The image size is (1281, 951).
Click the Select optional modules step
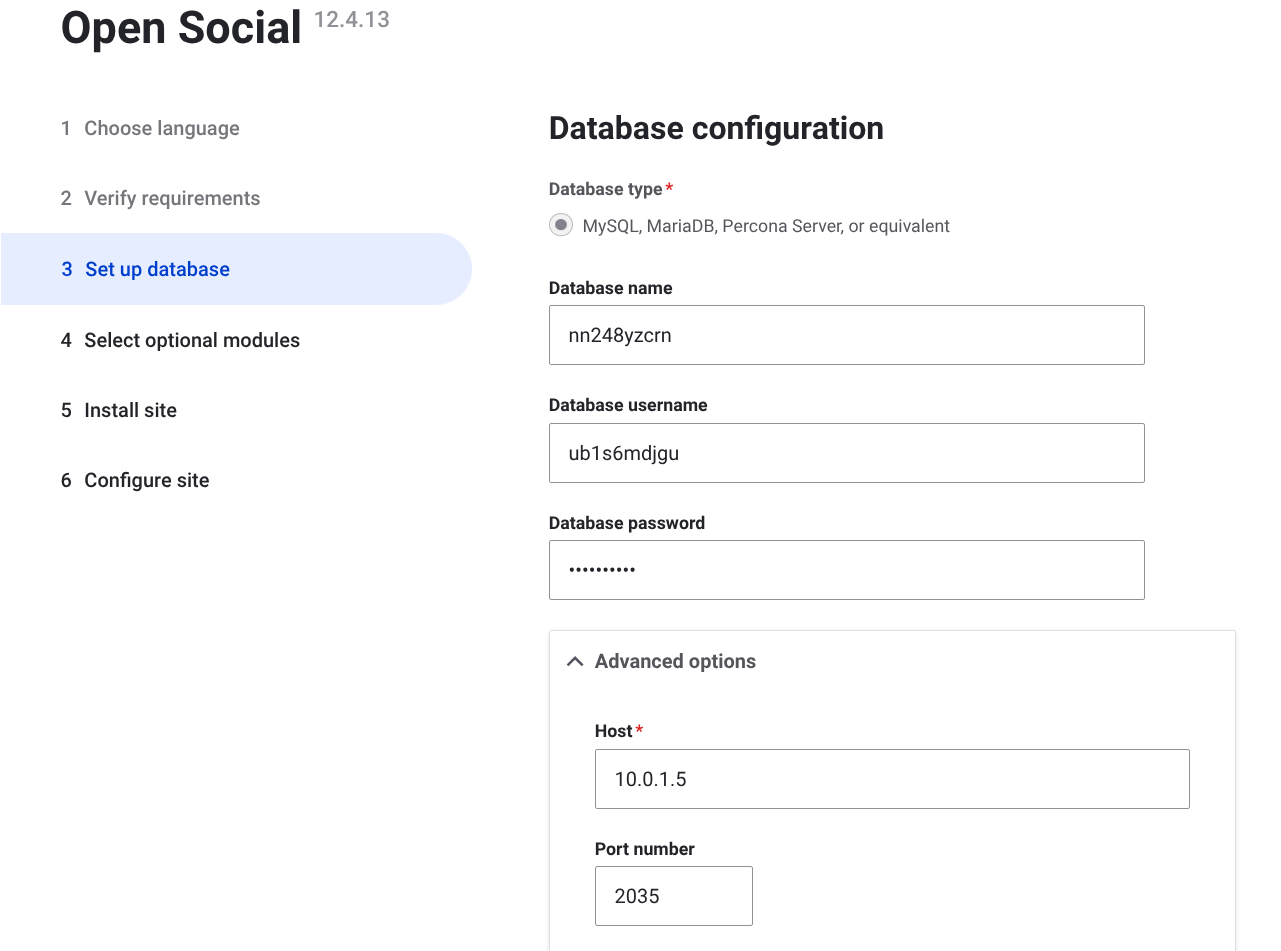coord(191,341)
